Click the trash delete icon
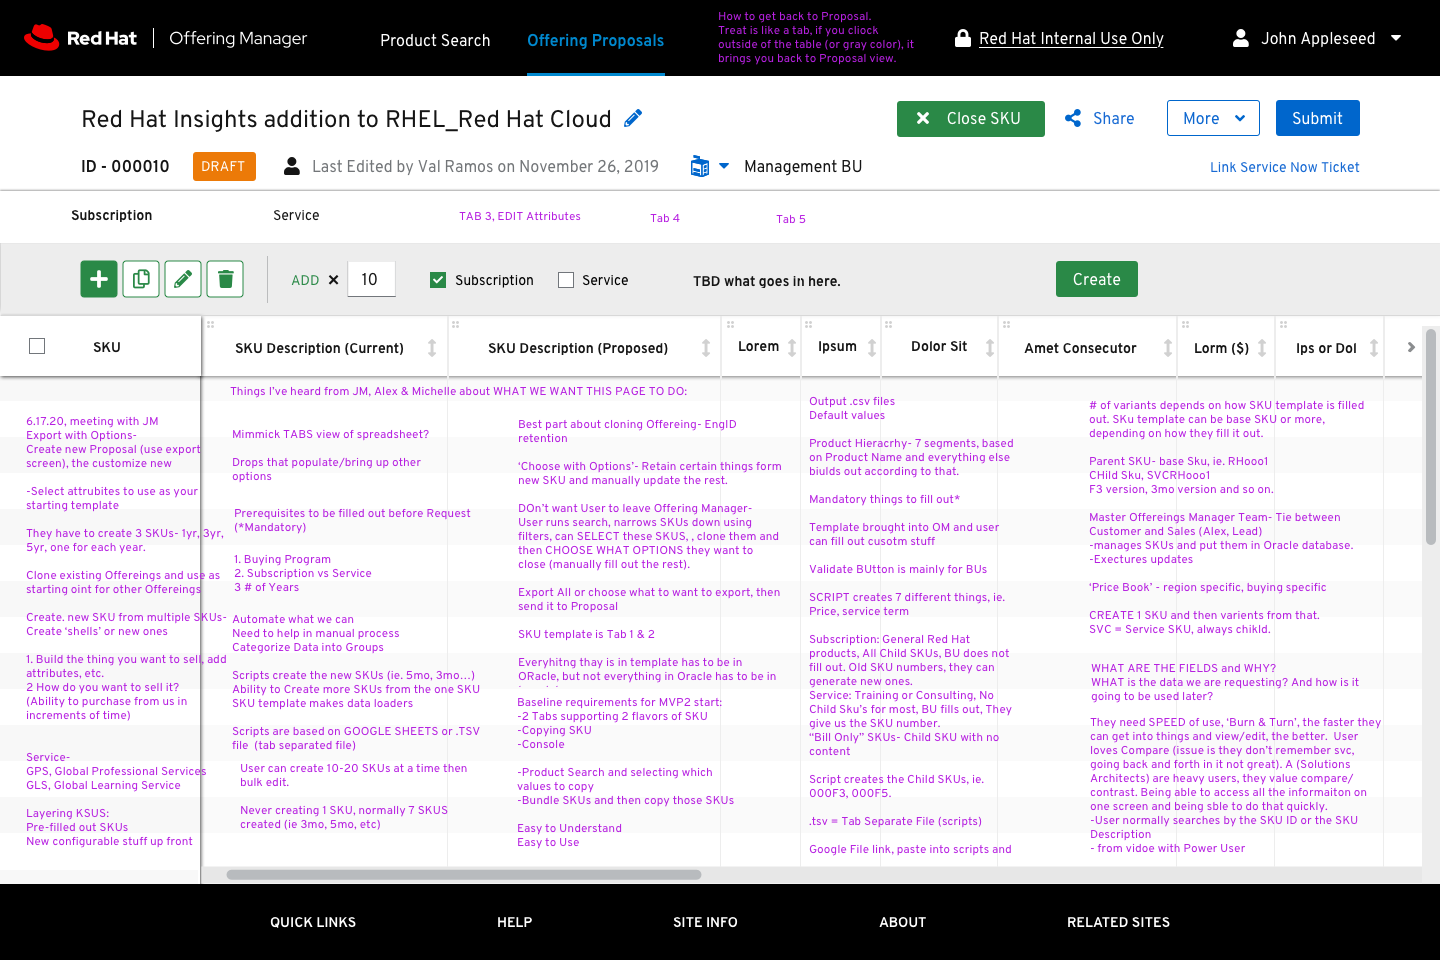 pyautogui.click(x=225, y=279)
